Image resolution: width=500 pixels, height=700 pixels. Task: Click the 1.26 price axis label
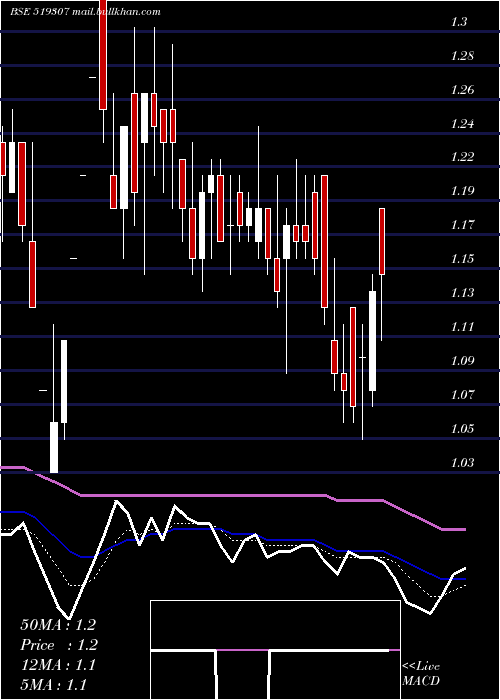[462, 90]
